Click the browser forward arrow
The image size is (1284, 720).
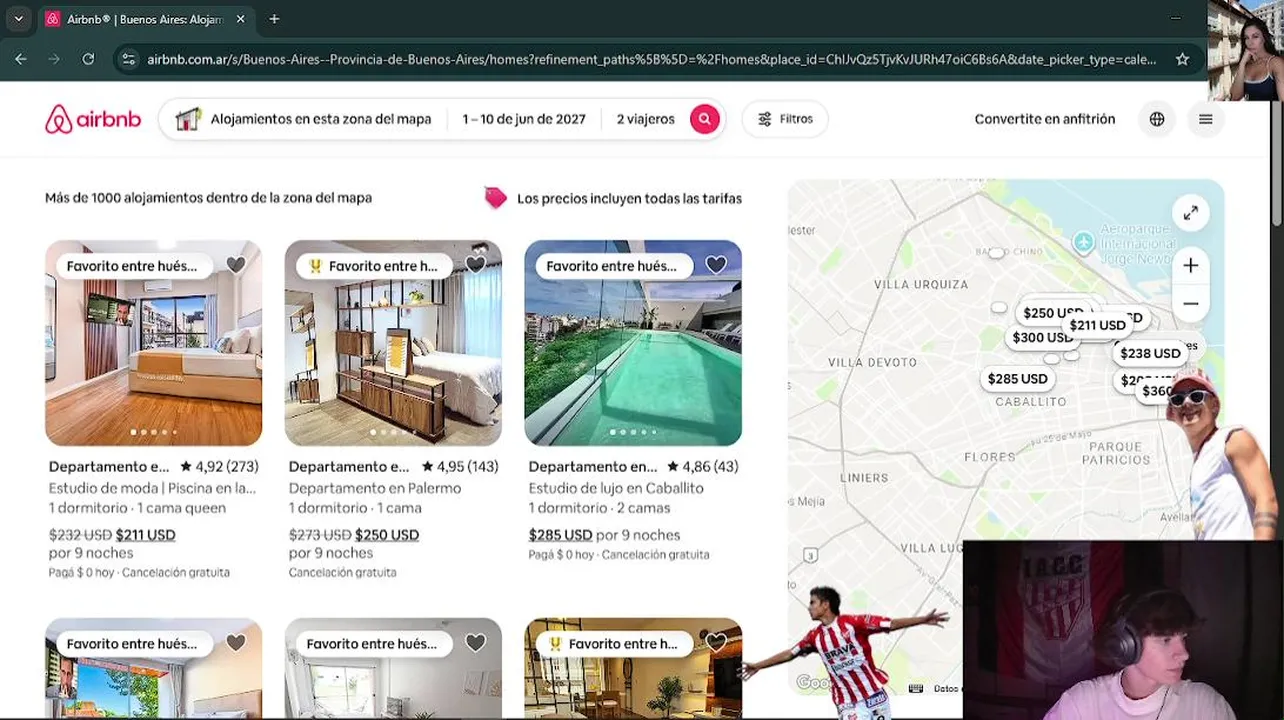pos(54,59)
